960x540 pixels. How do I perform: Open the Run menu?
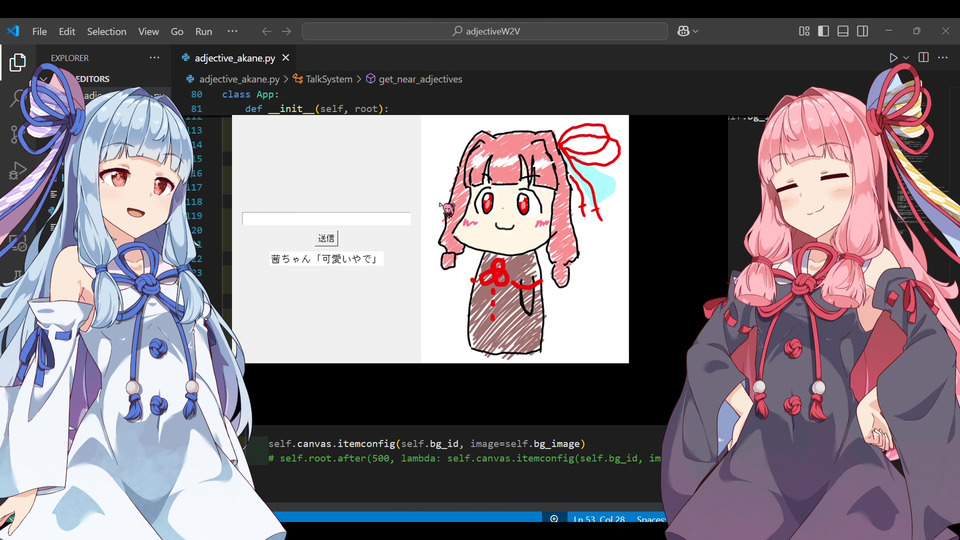(x=203, y=31)
